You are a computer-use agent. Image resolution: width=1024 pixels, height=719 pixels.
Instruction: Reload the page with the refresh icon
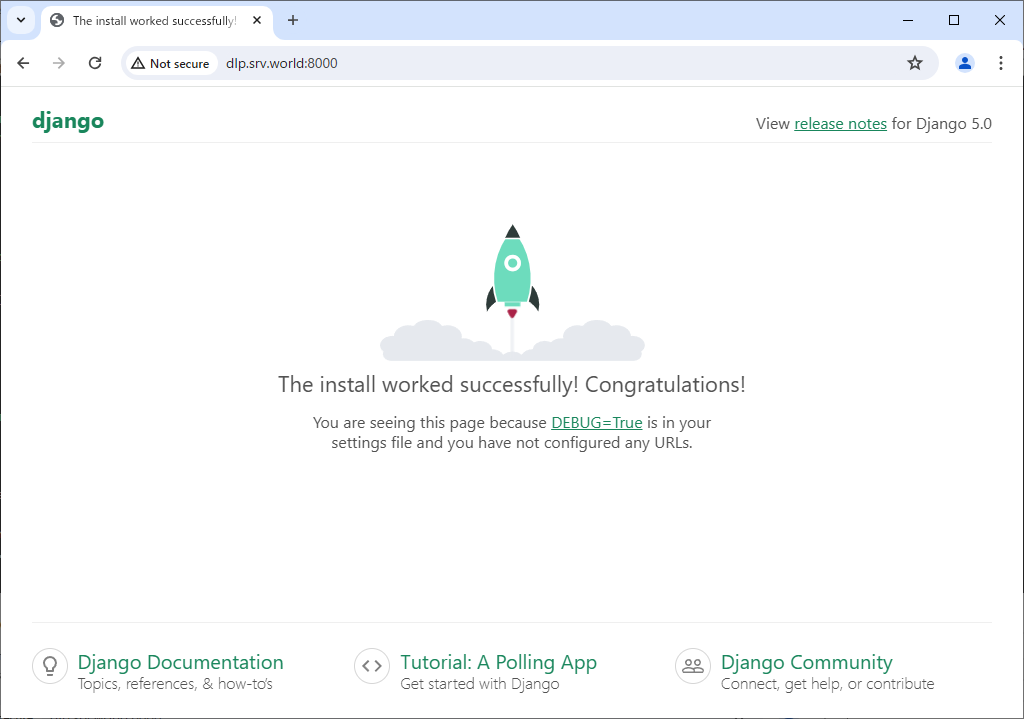tap(95, 63)
